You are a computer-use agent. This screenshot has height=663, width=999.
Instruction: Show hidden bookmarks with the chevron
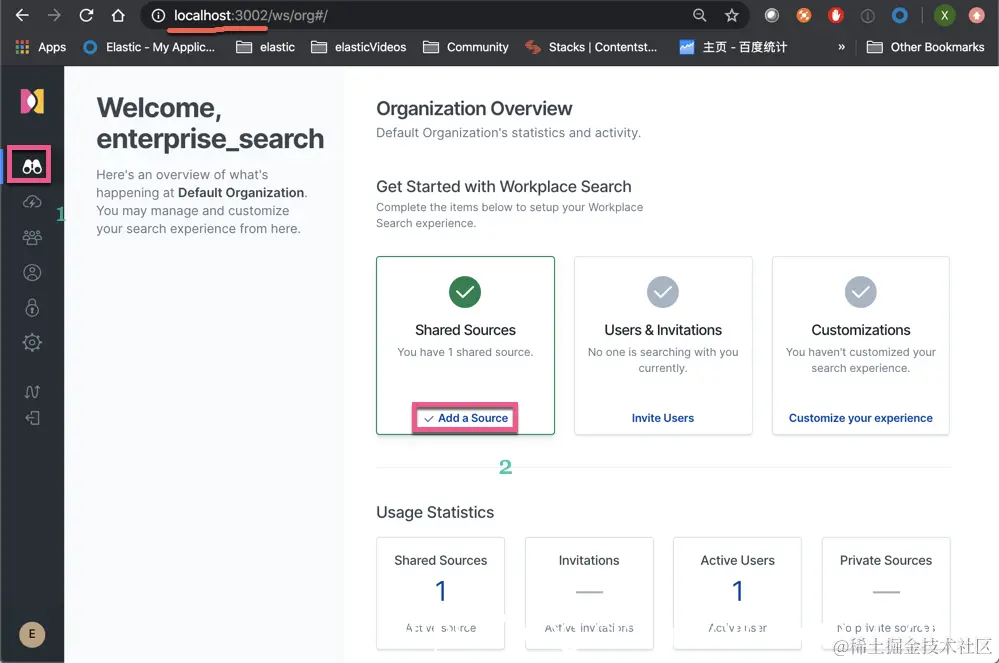pos(841,47)
